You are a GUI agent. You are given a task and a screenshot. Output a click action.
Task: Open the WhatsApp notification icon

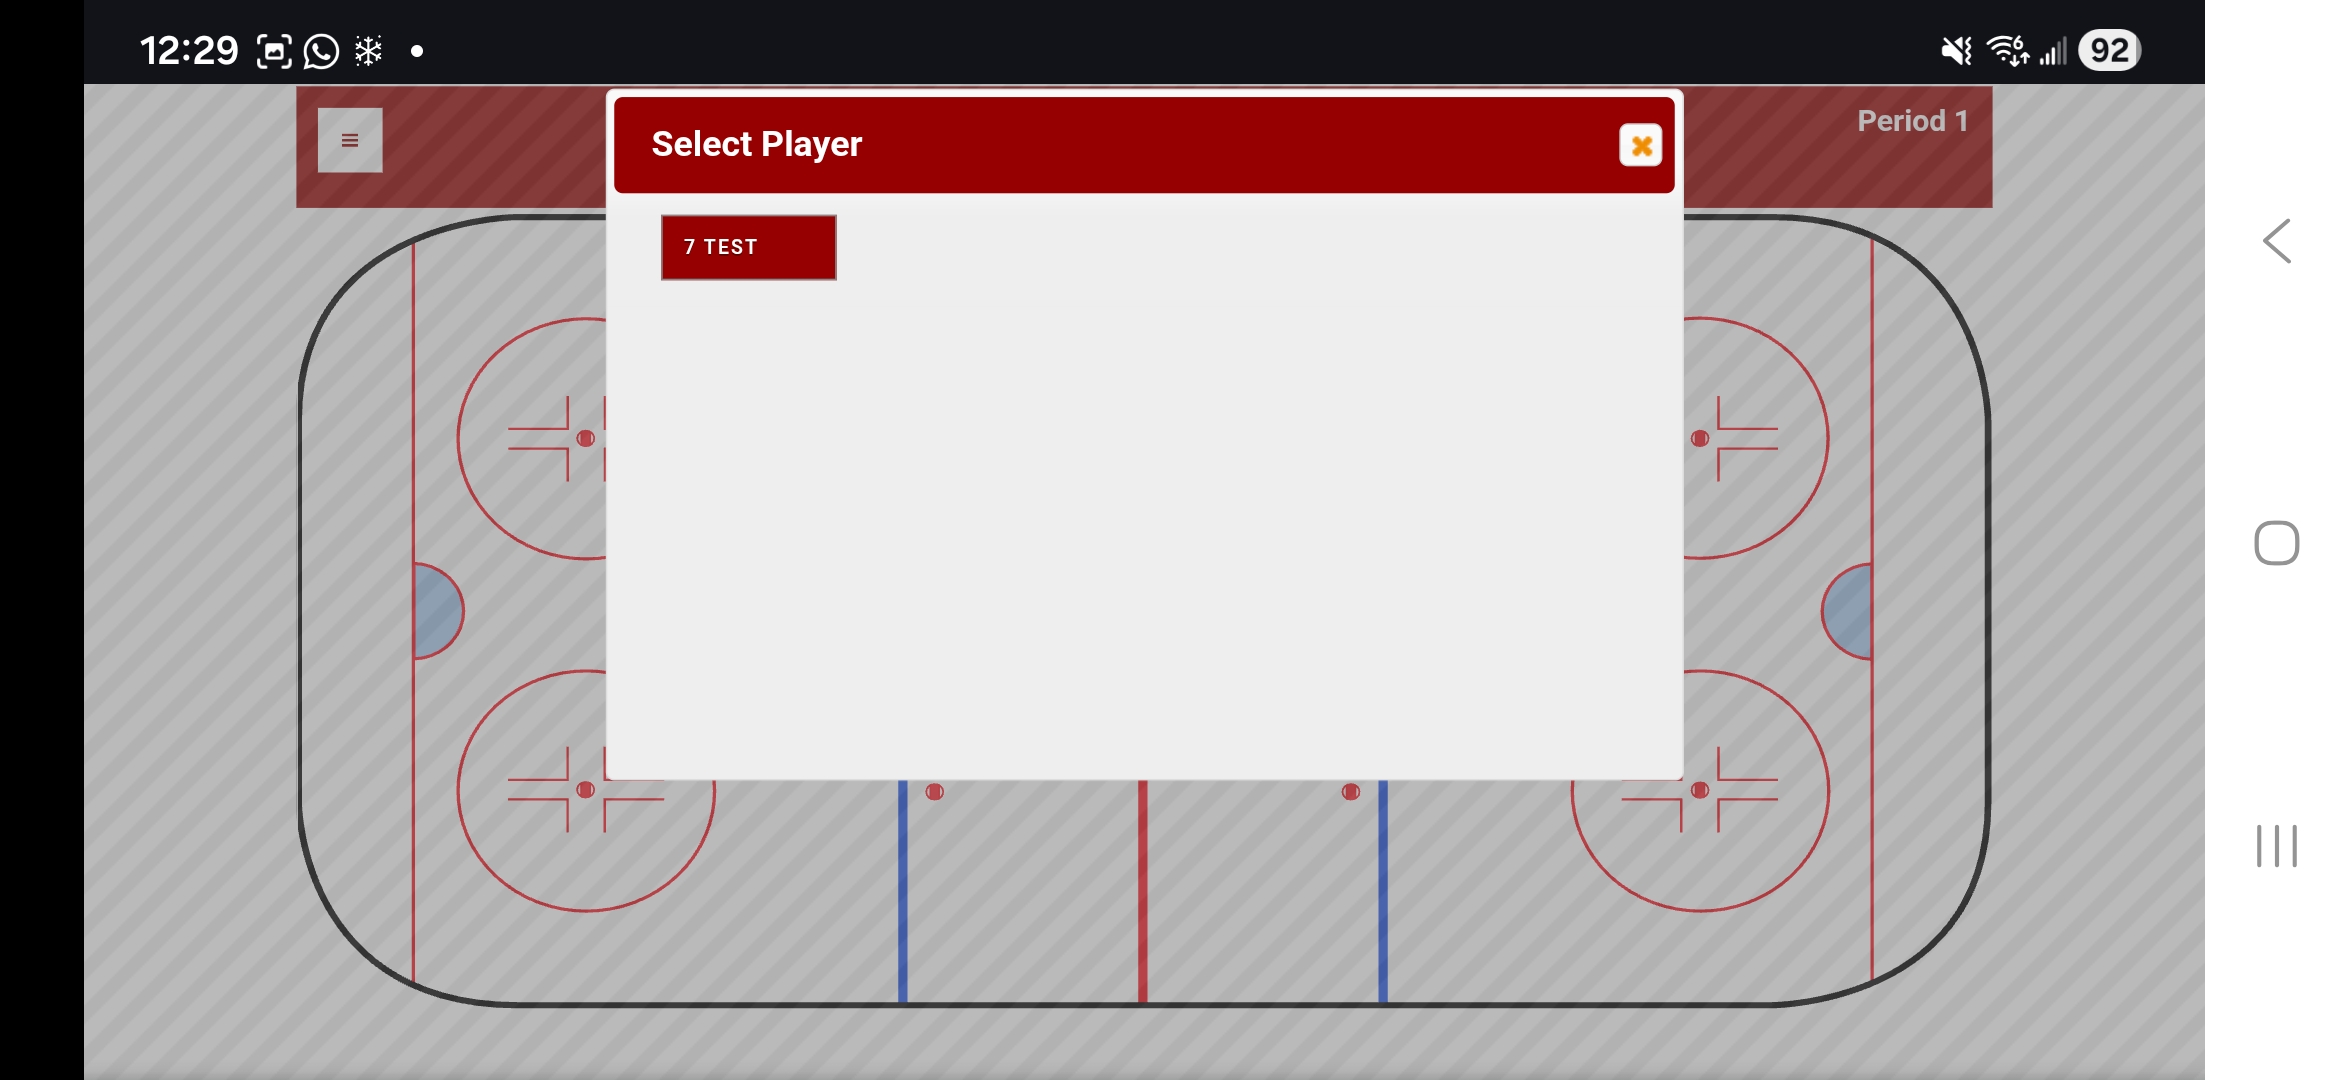[x=320, y=49]
